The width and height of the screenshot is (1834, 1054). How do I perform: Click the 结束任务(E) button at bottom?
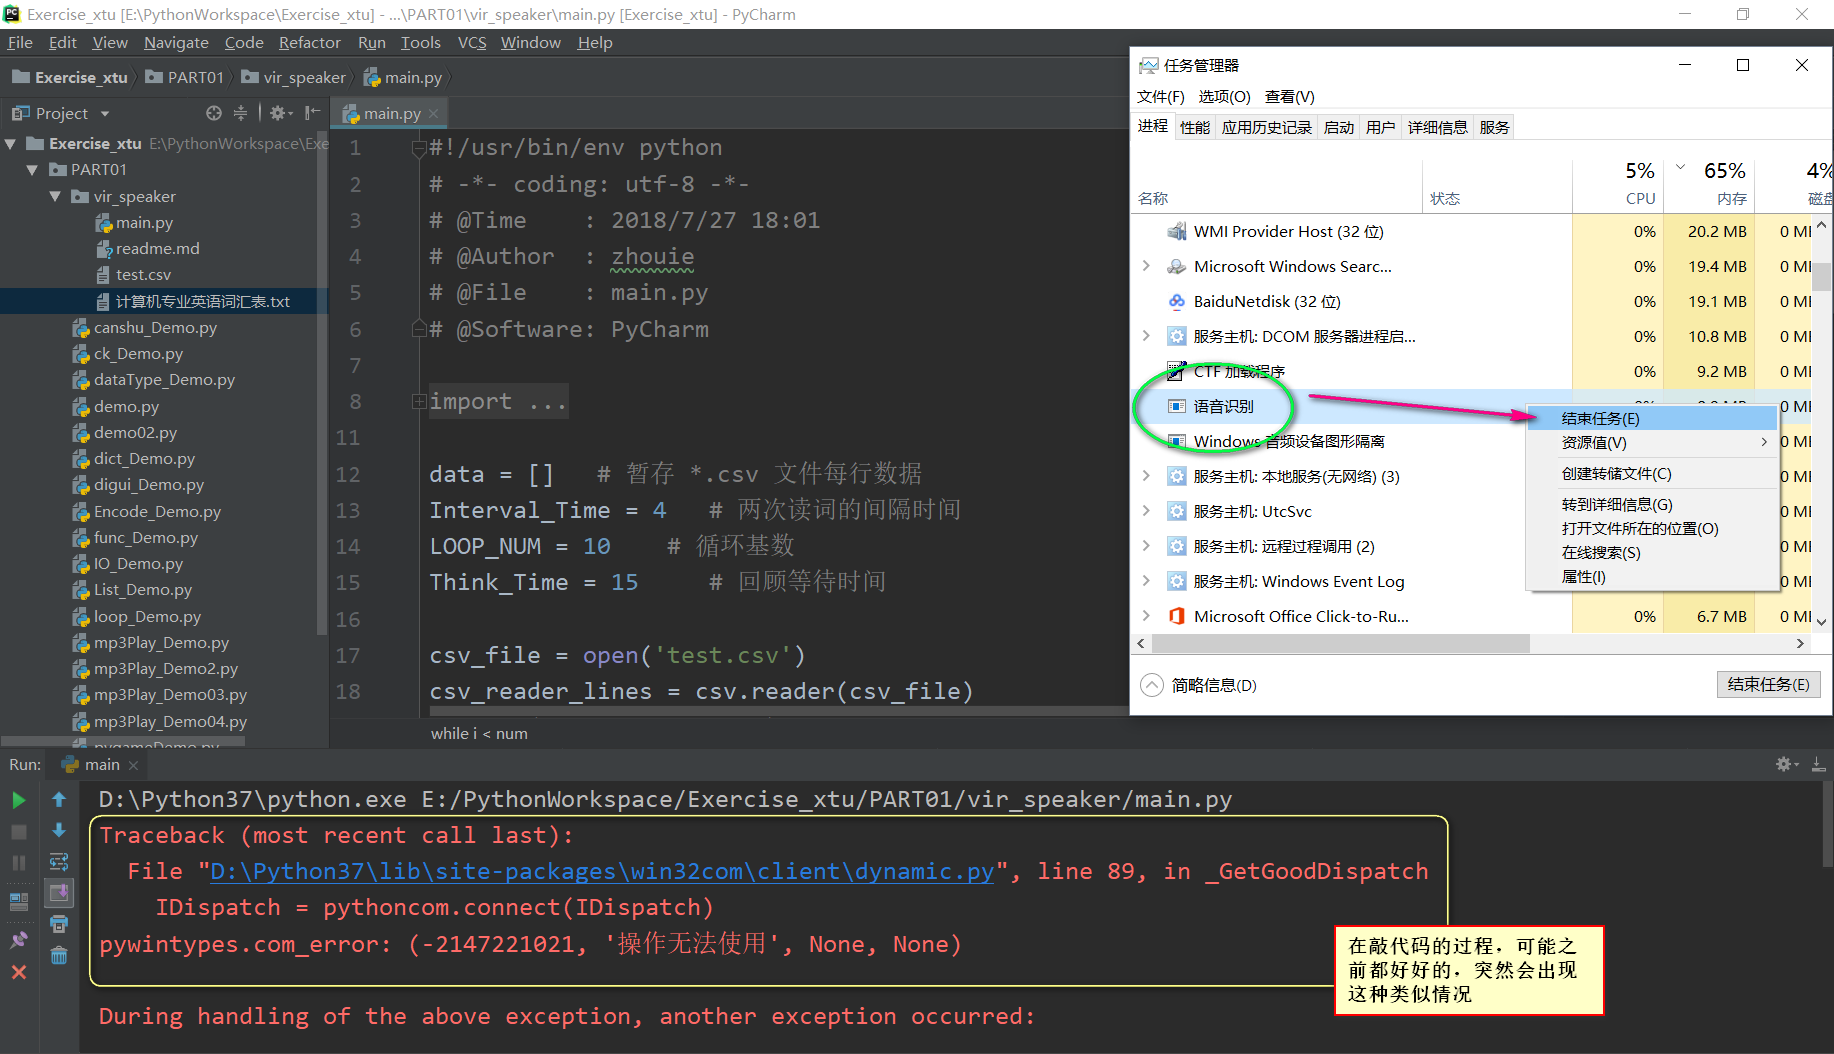point(1768,684)
